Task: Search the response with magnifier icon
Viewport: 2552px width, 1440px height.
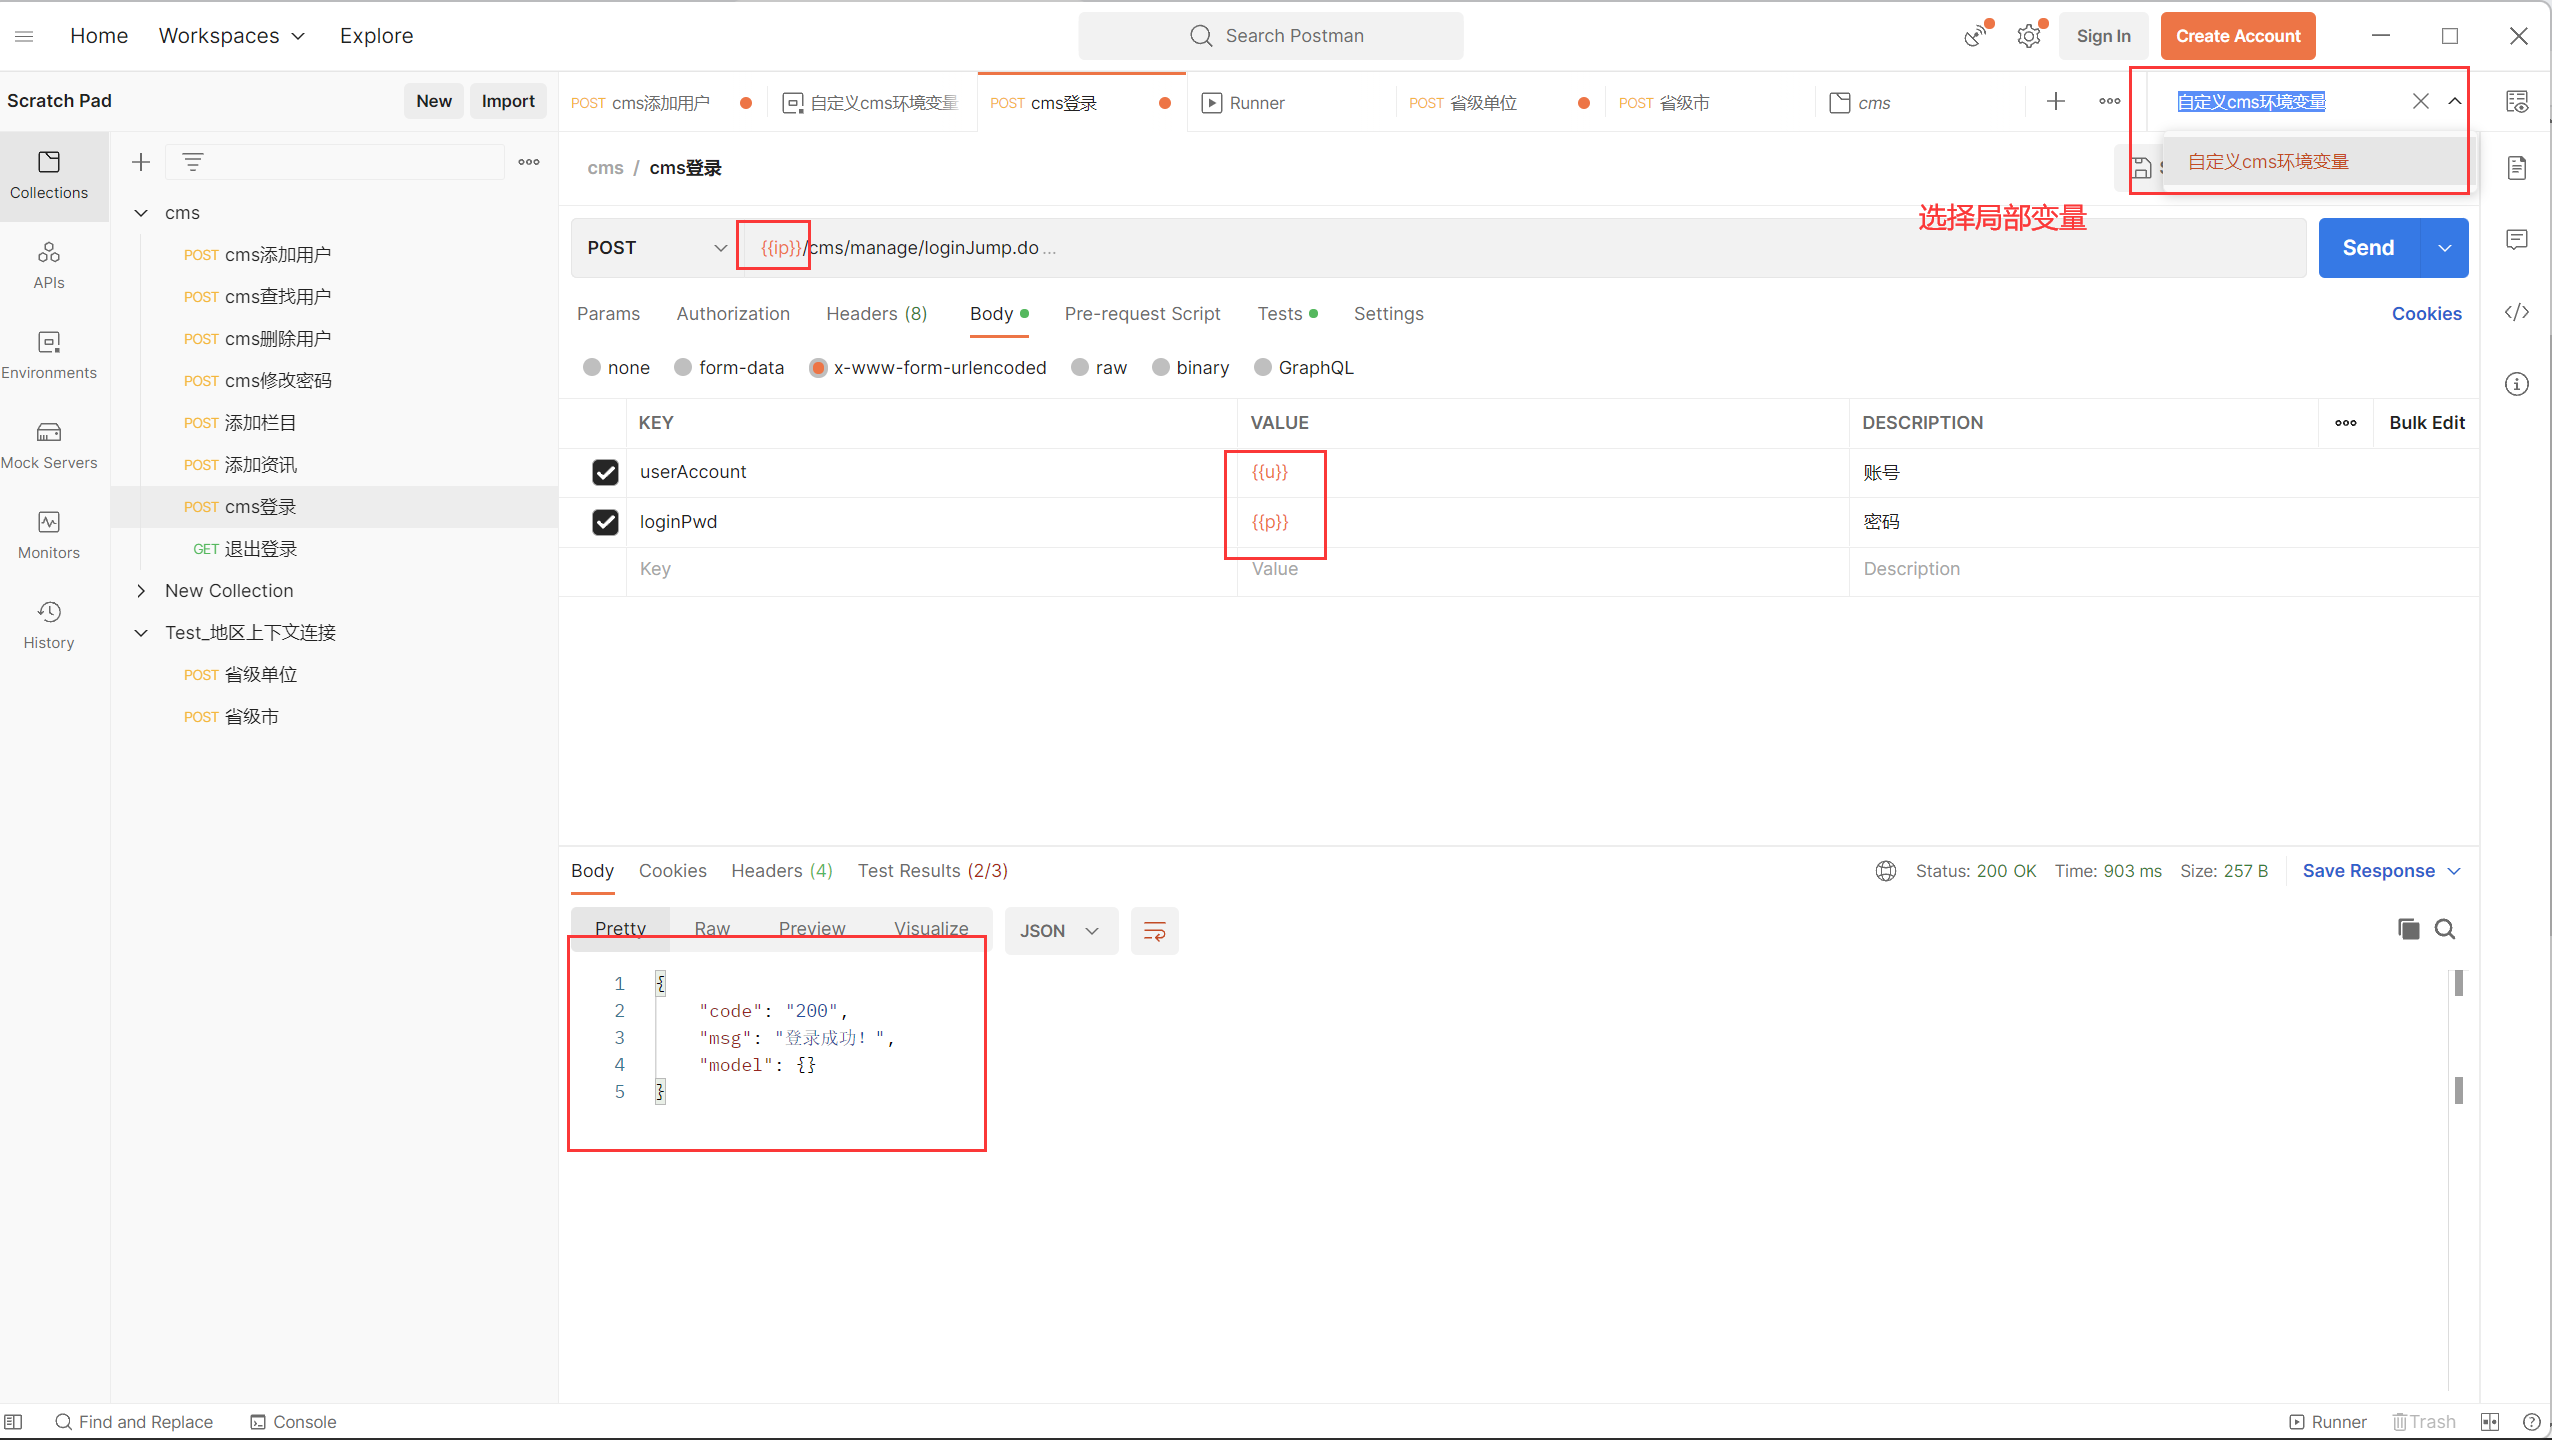Action: 2445,929
